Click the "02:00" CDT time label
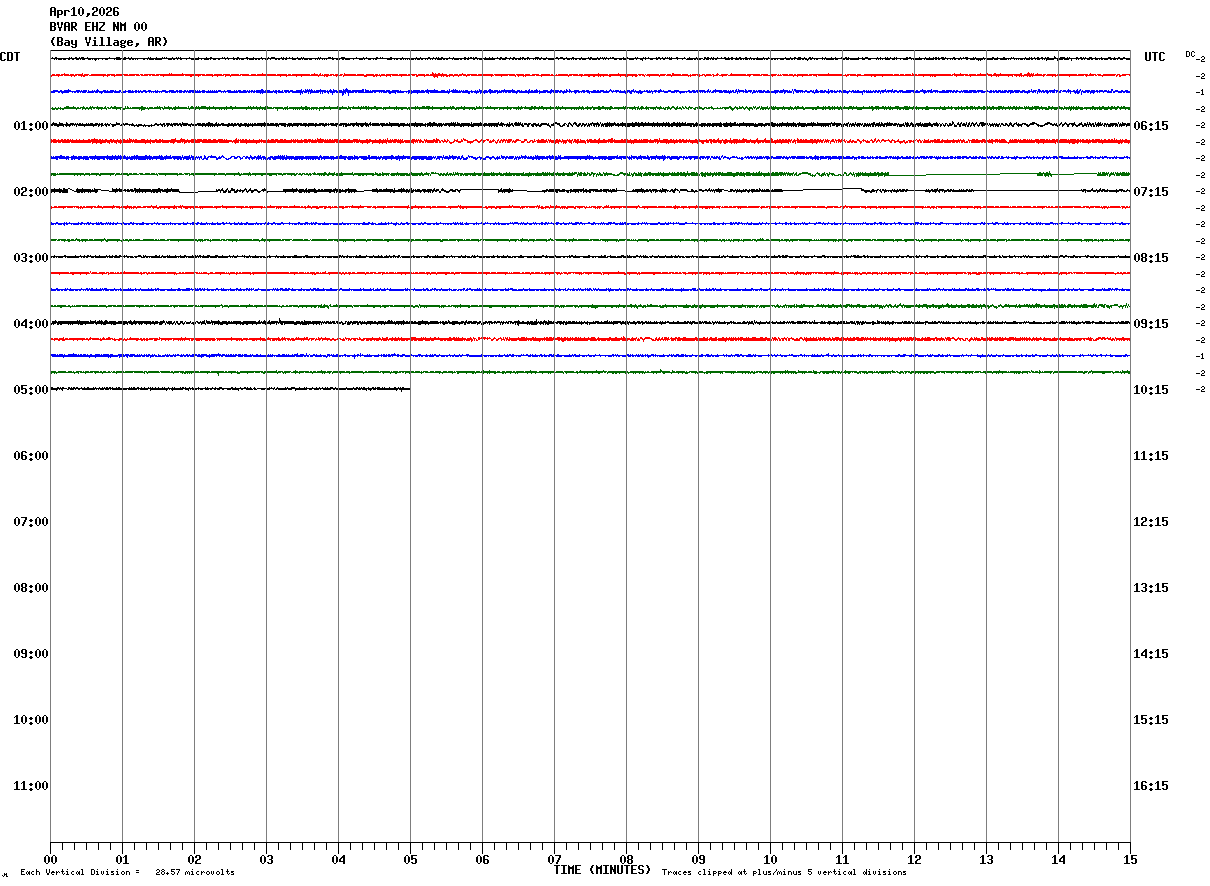 31,192
